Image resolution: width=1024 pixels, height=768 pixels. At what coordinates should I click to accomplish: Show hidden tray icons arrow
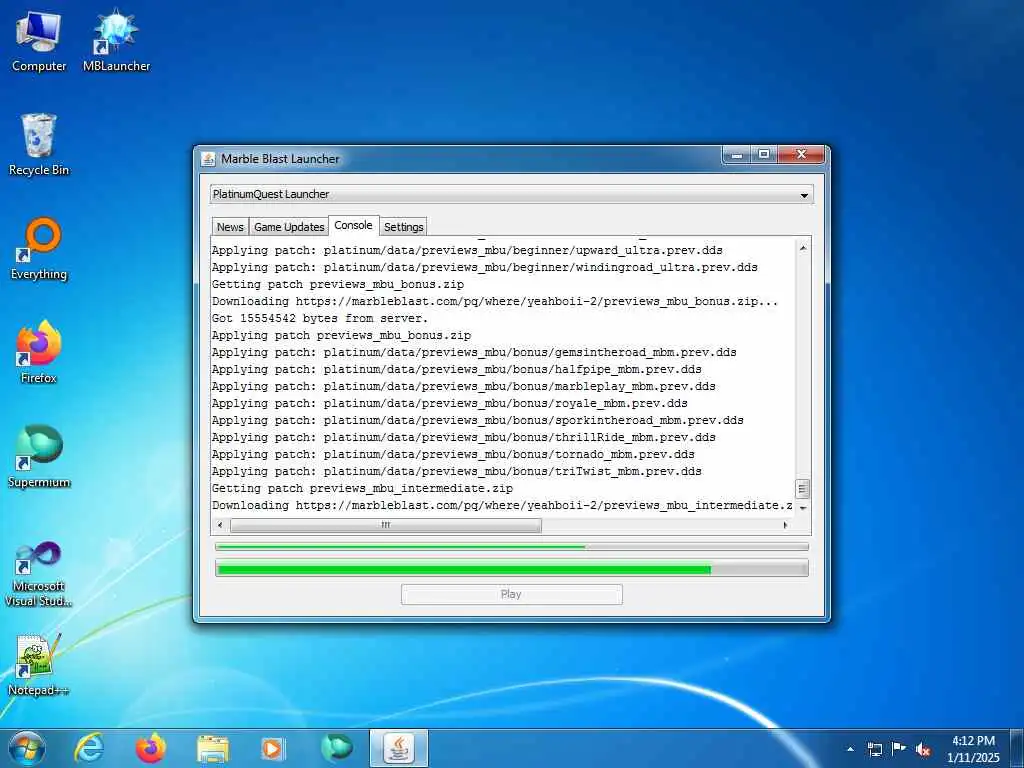(x=850, y=749)
